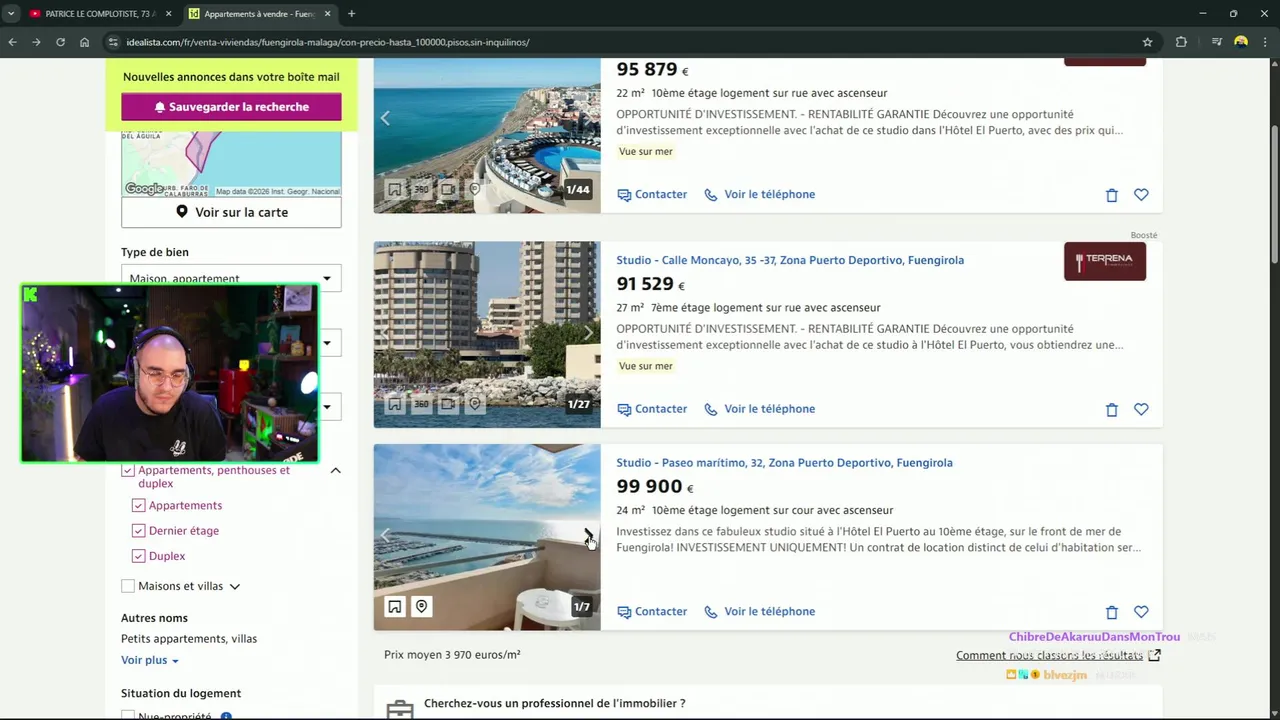Screen dimensions: 1280x720
Task: Go to browser home page
Action: tap(84, 42)
